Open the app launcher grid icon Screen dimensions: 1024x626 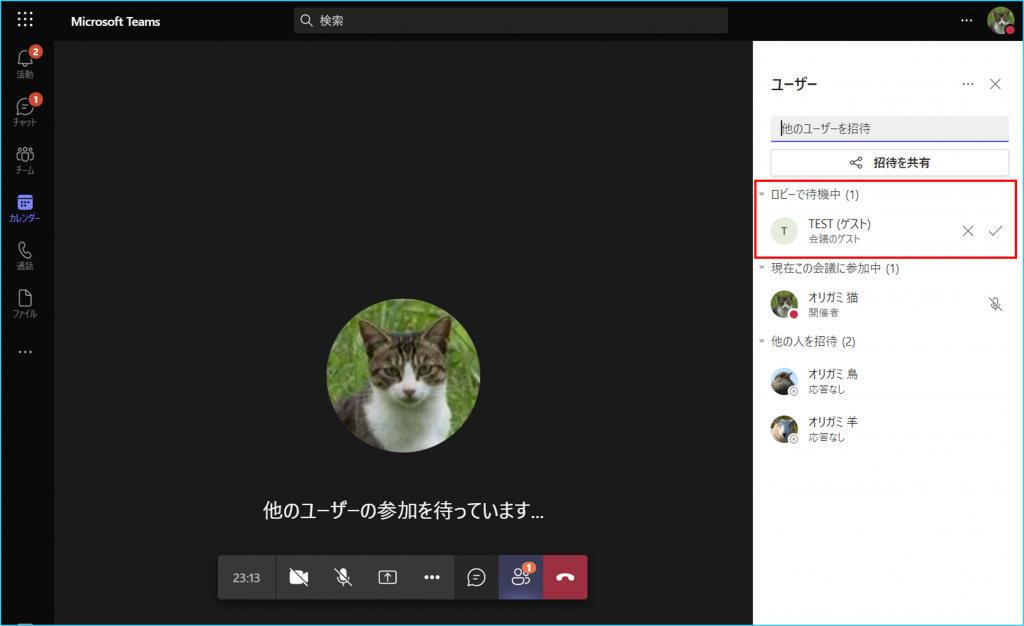[25, 20]
